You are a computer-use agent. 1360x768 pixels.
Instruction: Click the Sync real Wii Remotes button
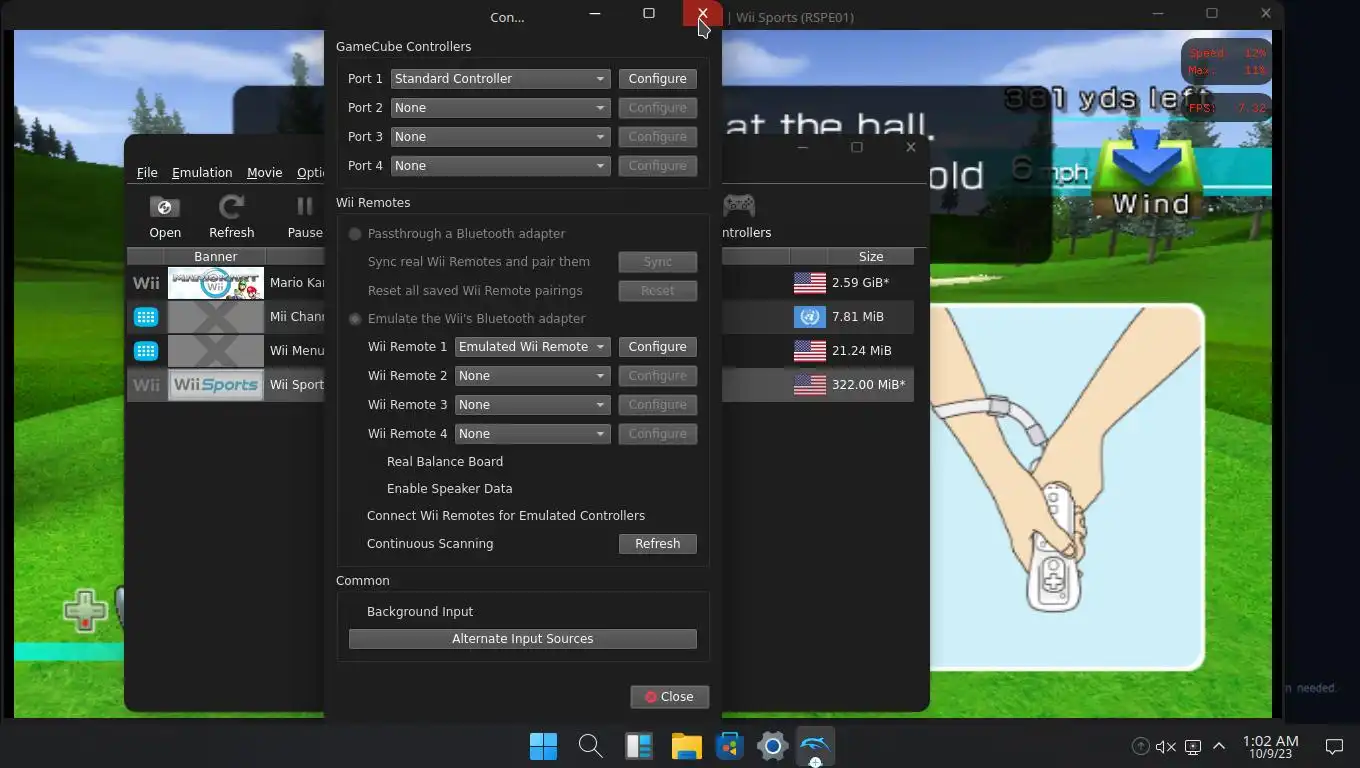[657, 262]
